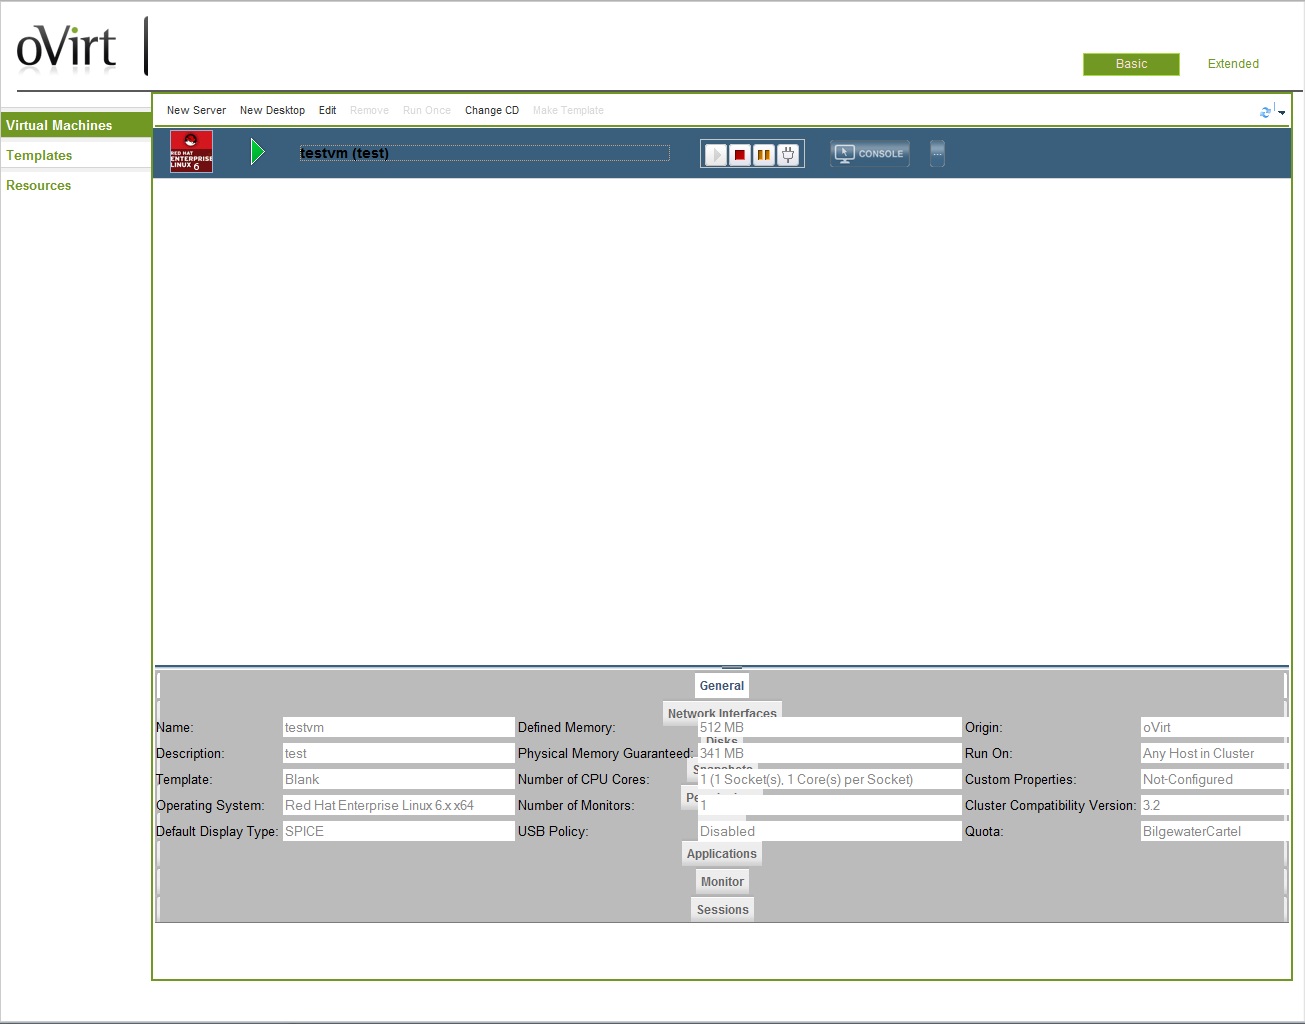Switch to Extended view
The height and width of the screenshot is (1024, 1305).
(x=1232, y=64)
